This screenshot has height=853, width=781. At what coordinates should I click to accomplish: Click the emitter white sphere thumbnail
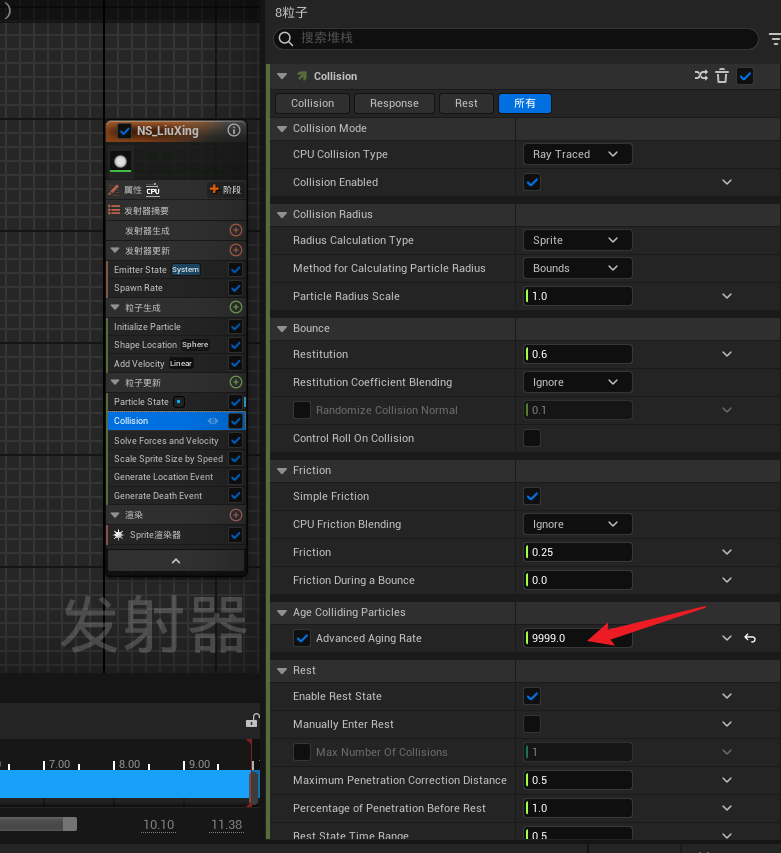121,162
